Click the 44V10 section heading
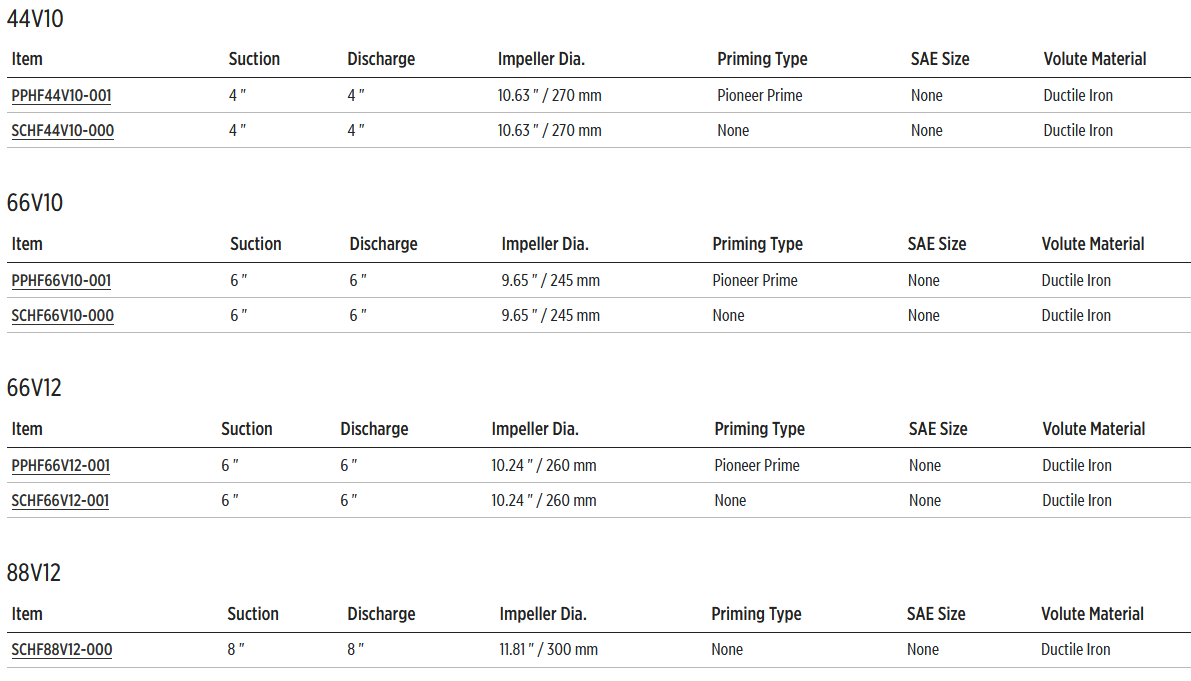This screenshot has width=1191, height=681. tap(35, 18)
